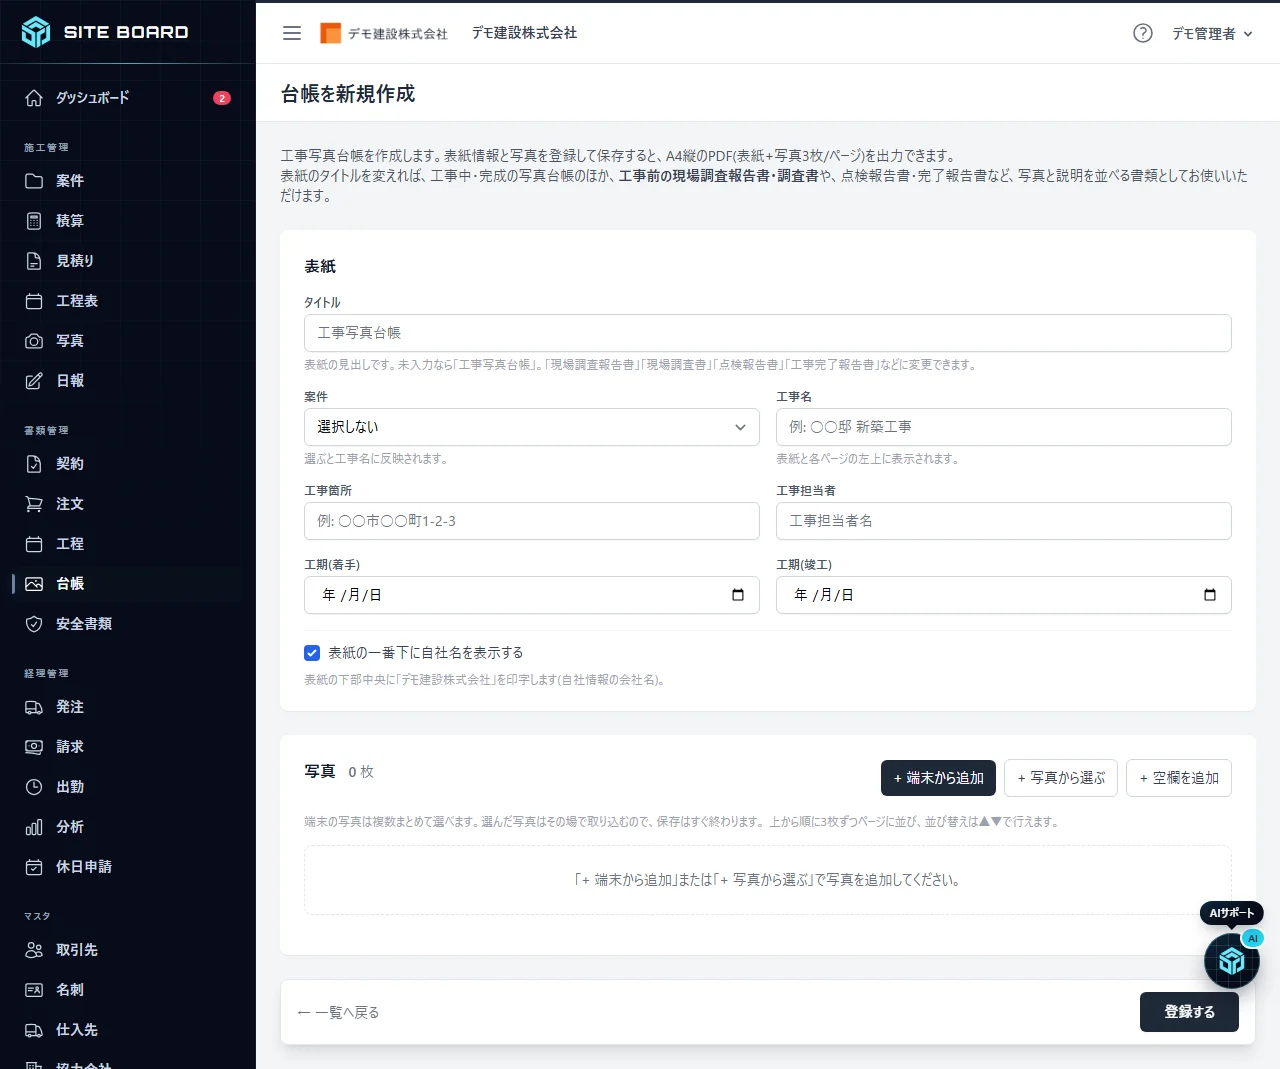Click the 分析 bar chart icon
Image resolution: width=1280 pixels, height=1069 pixels.
click(34, 827)
